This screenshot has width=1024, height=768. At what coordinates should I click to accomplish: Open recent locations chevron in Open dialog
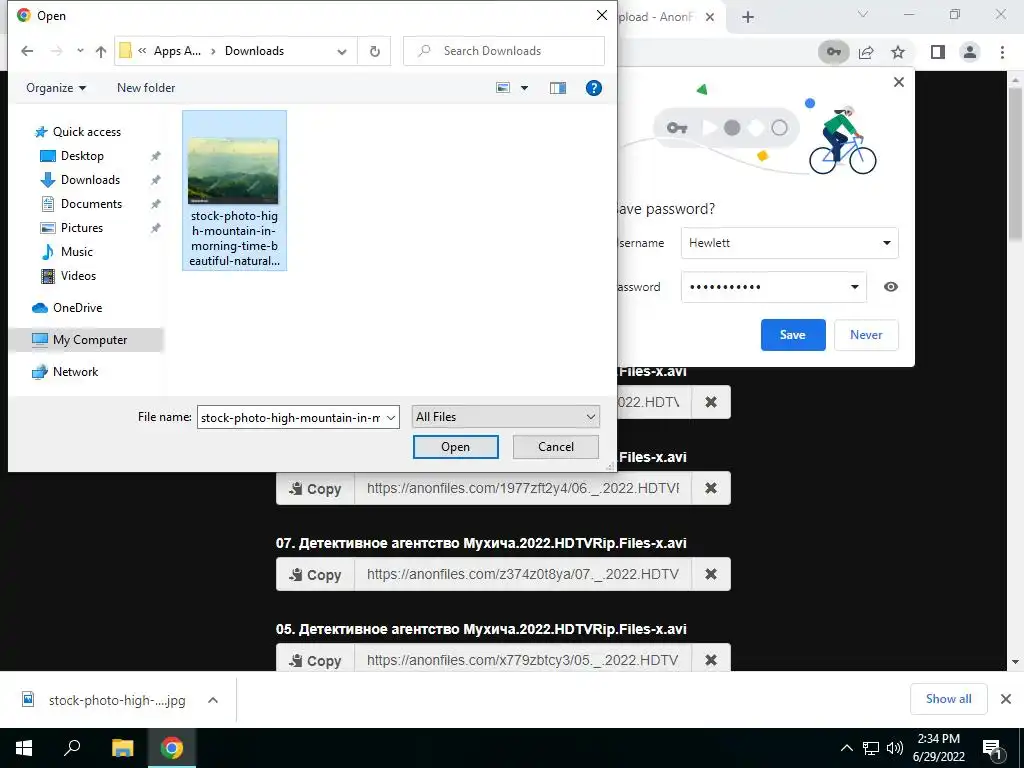(80, 51)
